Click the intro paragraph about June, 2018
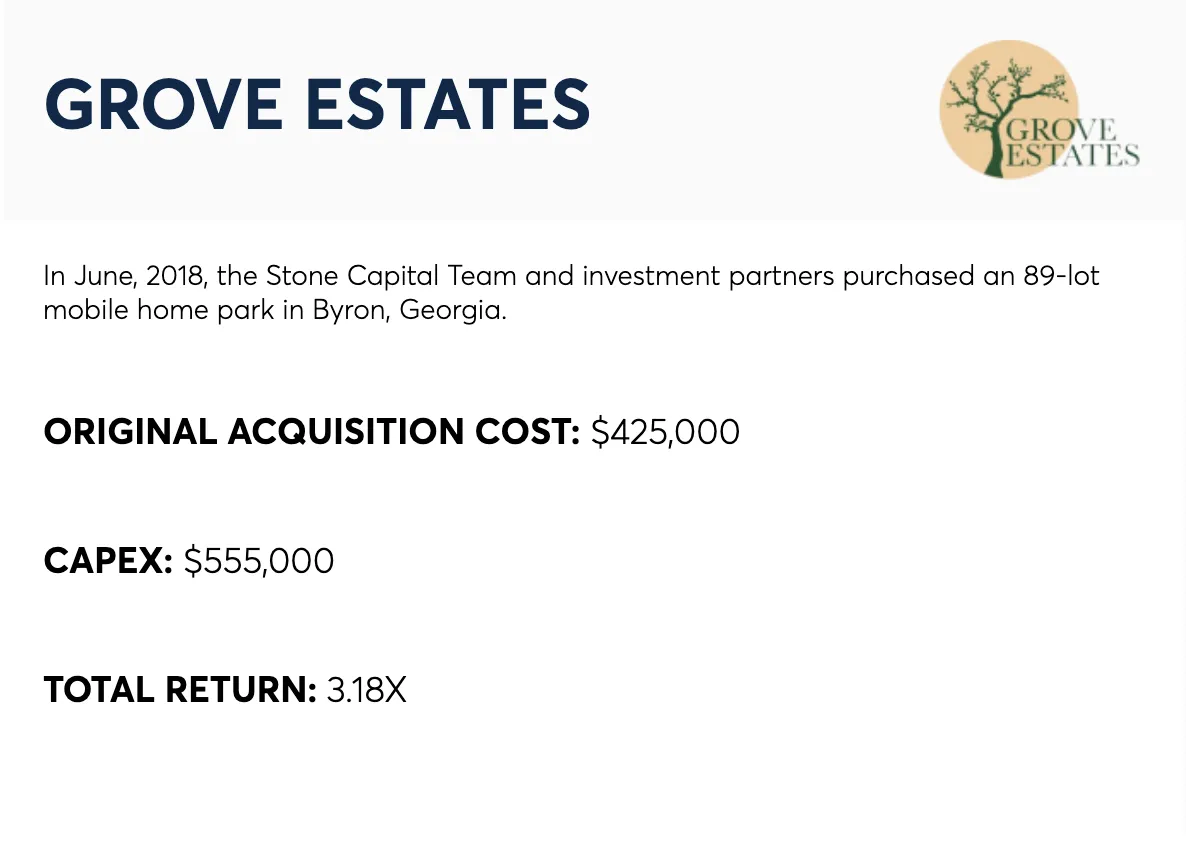 pyautogui.click(x=571, y=292)
